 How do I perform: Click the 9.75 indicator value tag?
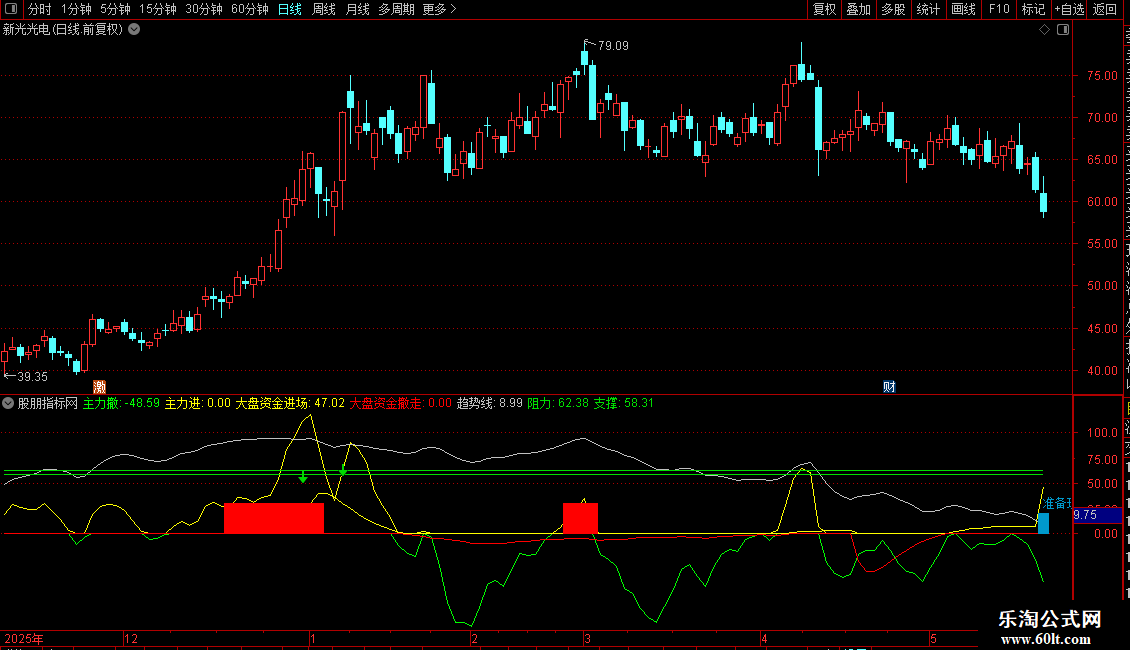(1097, 515)
